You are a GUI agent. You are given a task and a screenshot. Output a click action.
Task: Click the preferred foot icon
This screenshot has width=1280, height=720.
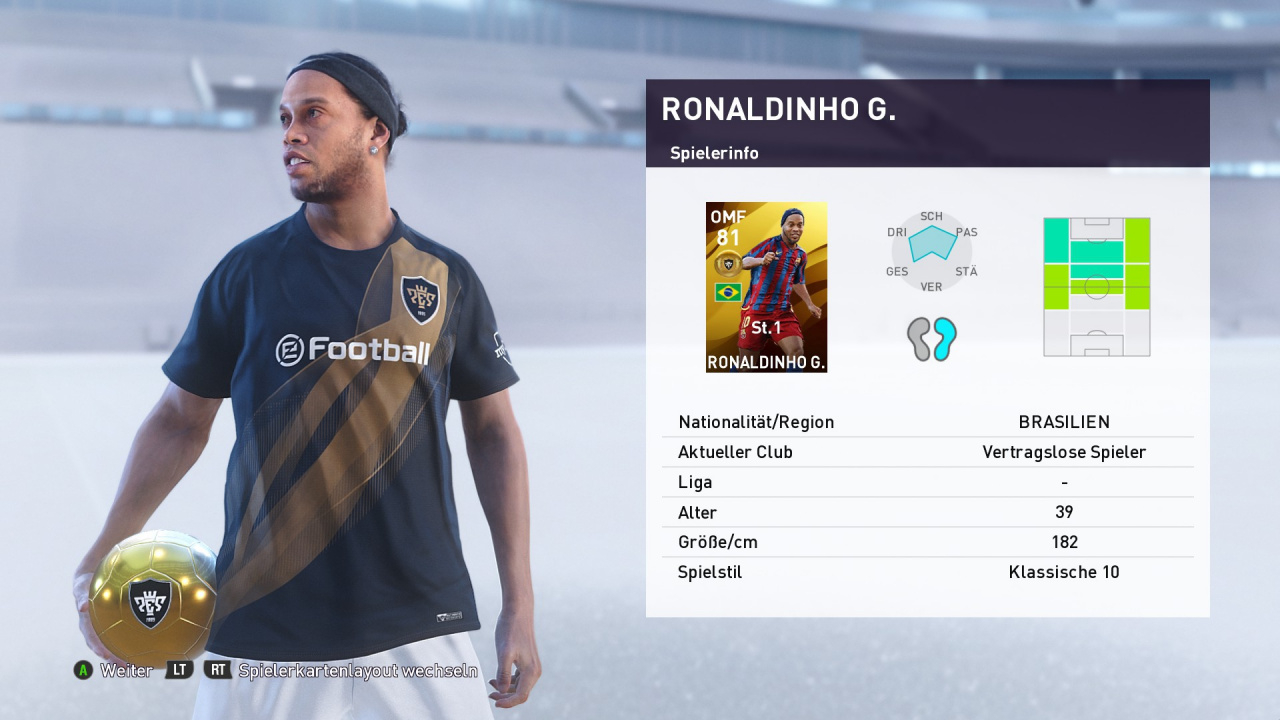932,339
